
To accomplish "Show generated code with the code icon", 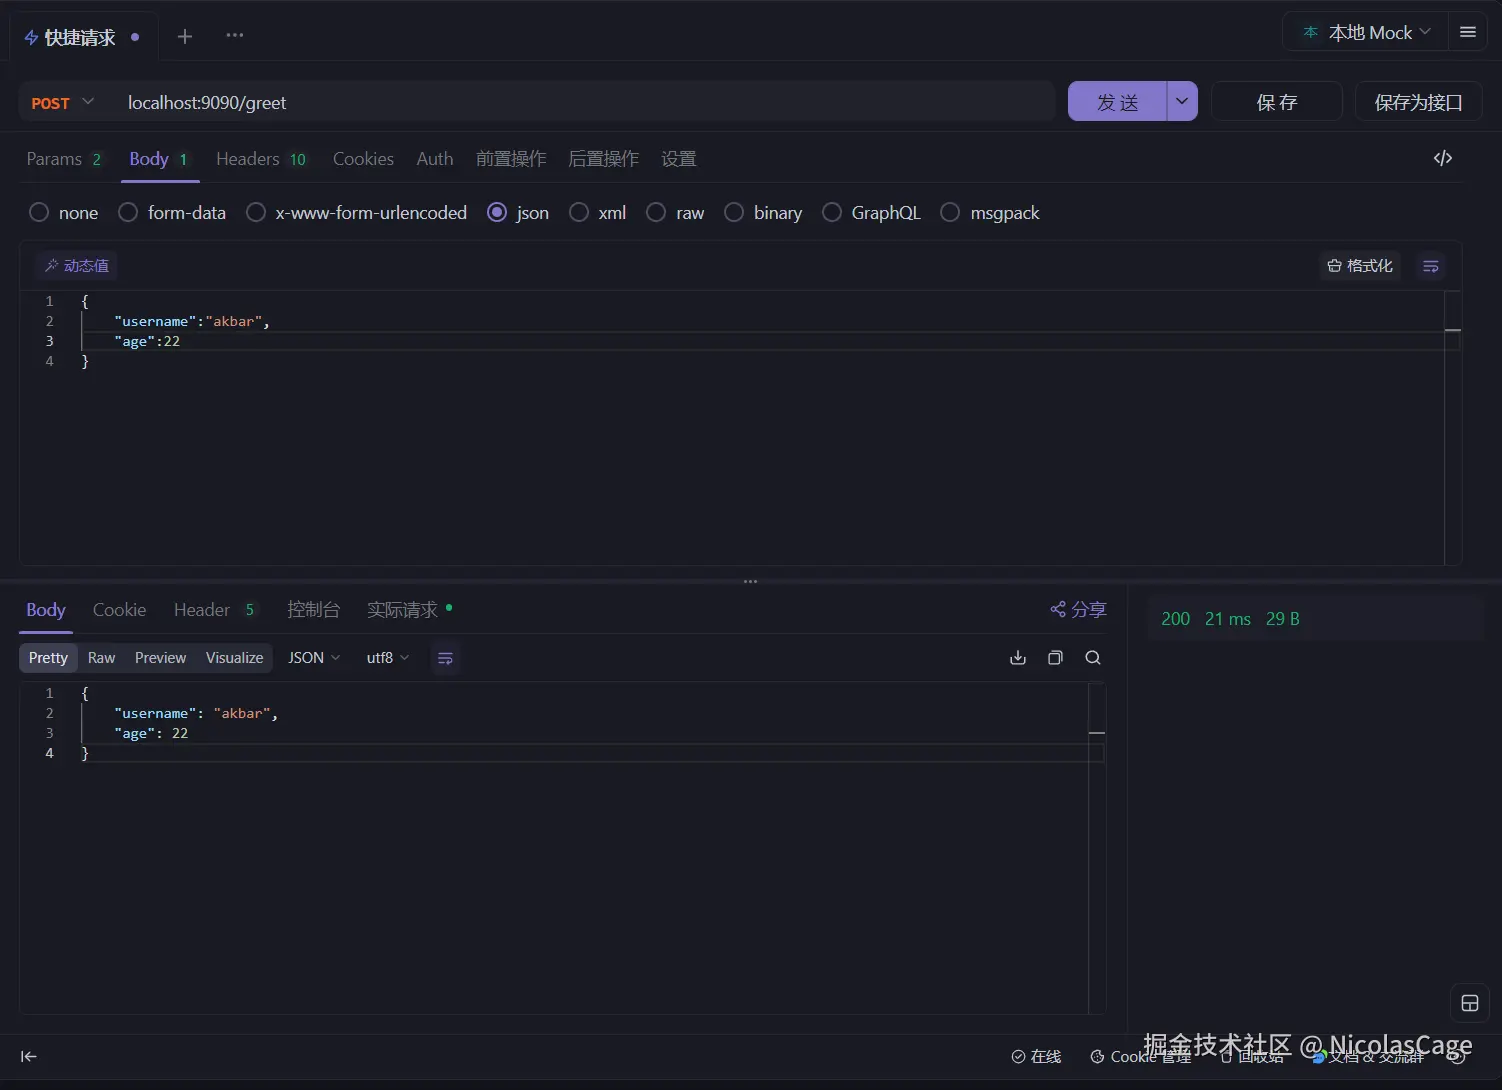I will [1443, 158].
